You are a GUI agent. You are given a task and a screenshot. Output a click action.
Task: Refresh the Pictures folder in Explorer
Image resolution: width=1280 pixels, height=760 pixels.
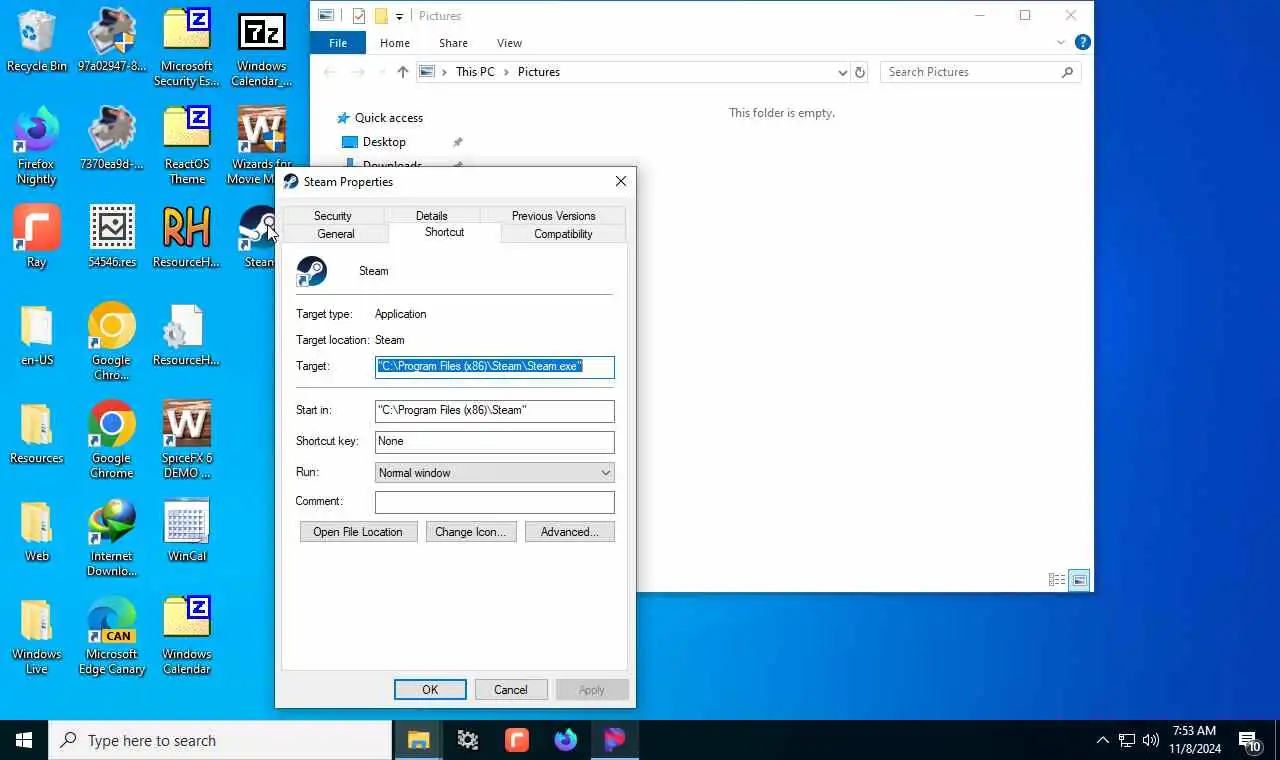[860, 72]
